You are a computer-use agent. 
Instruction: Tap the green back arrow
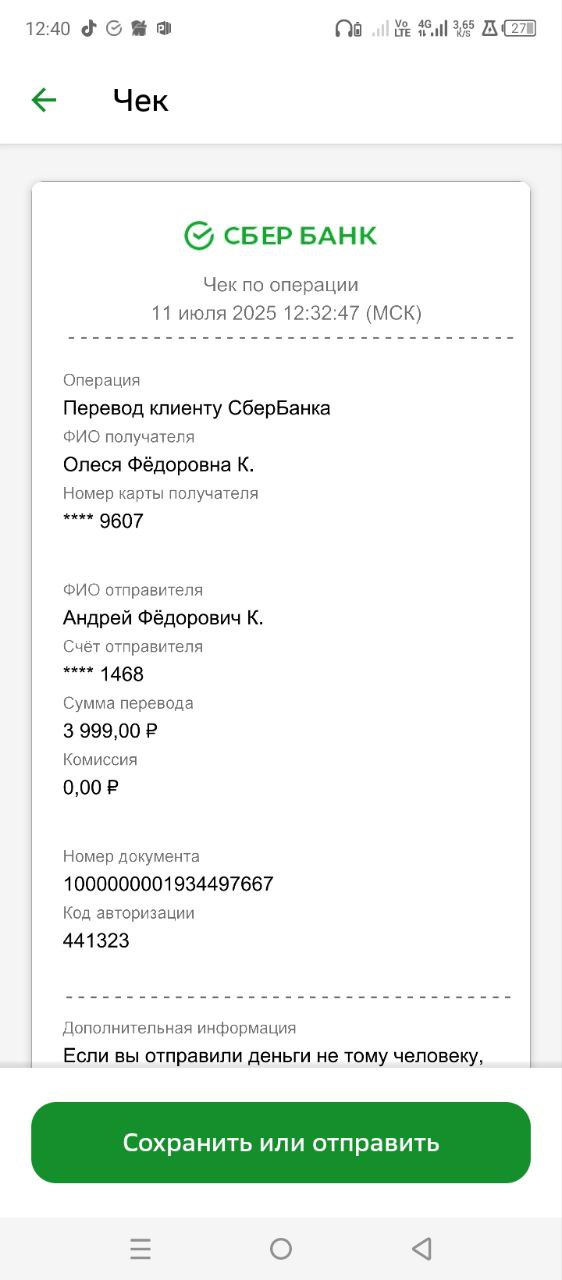pos(44,100)
